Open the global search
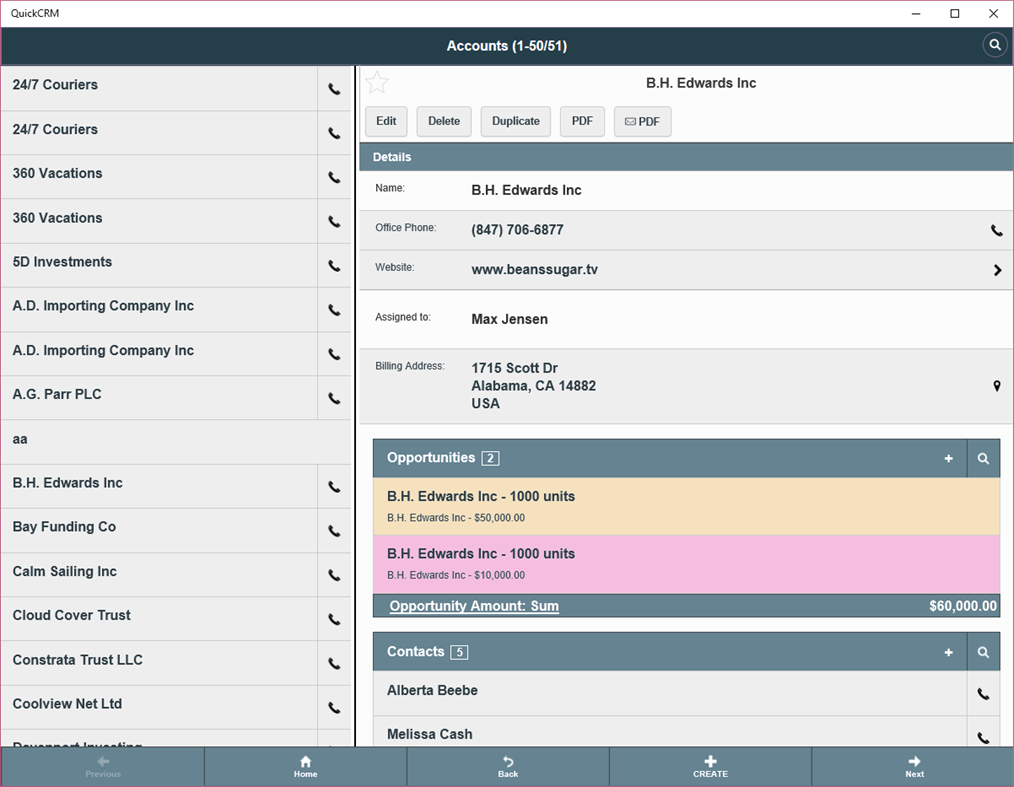 (x=994, y=45)
